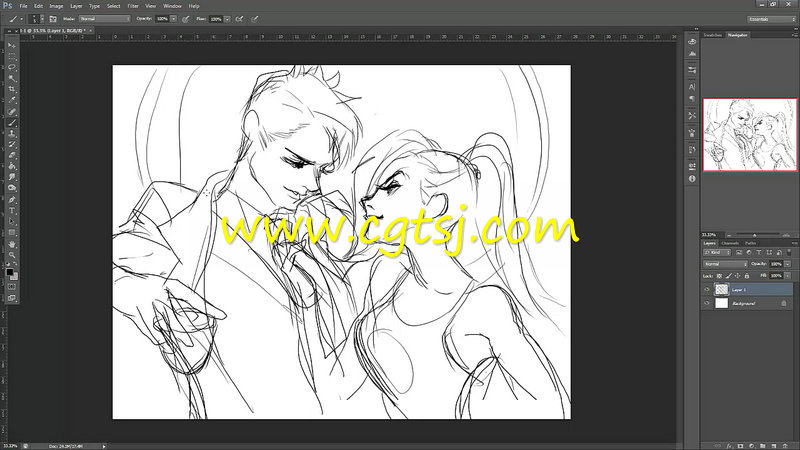Click the foreground color swatch

coord(10,272)
